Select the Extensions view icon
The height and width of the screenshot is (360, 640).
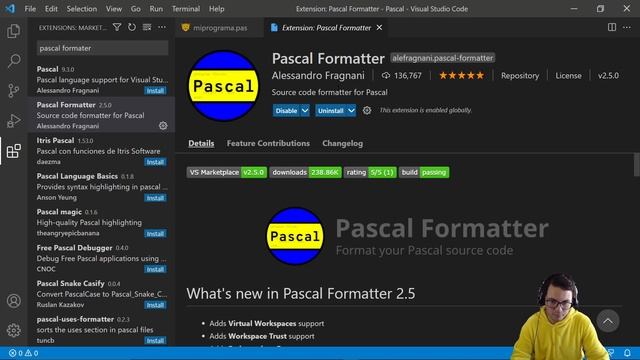[13, 151]
